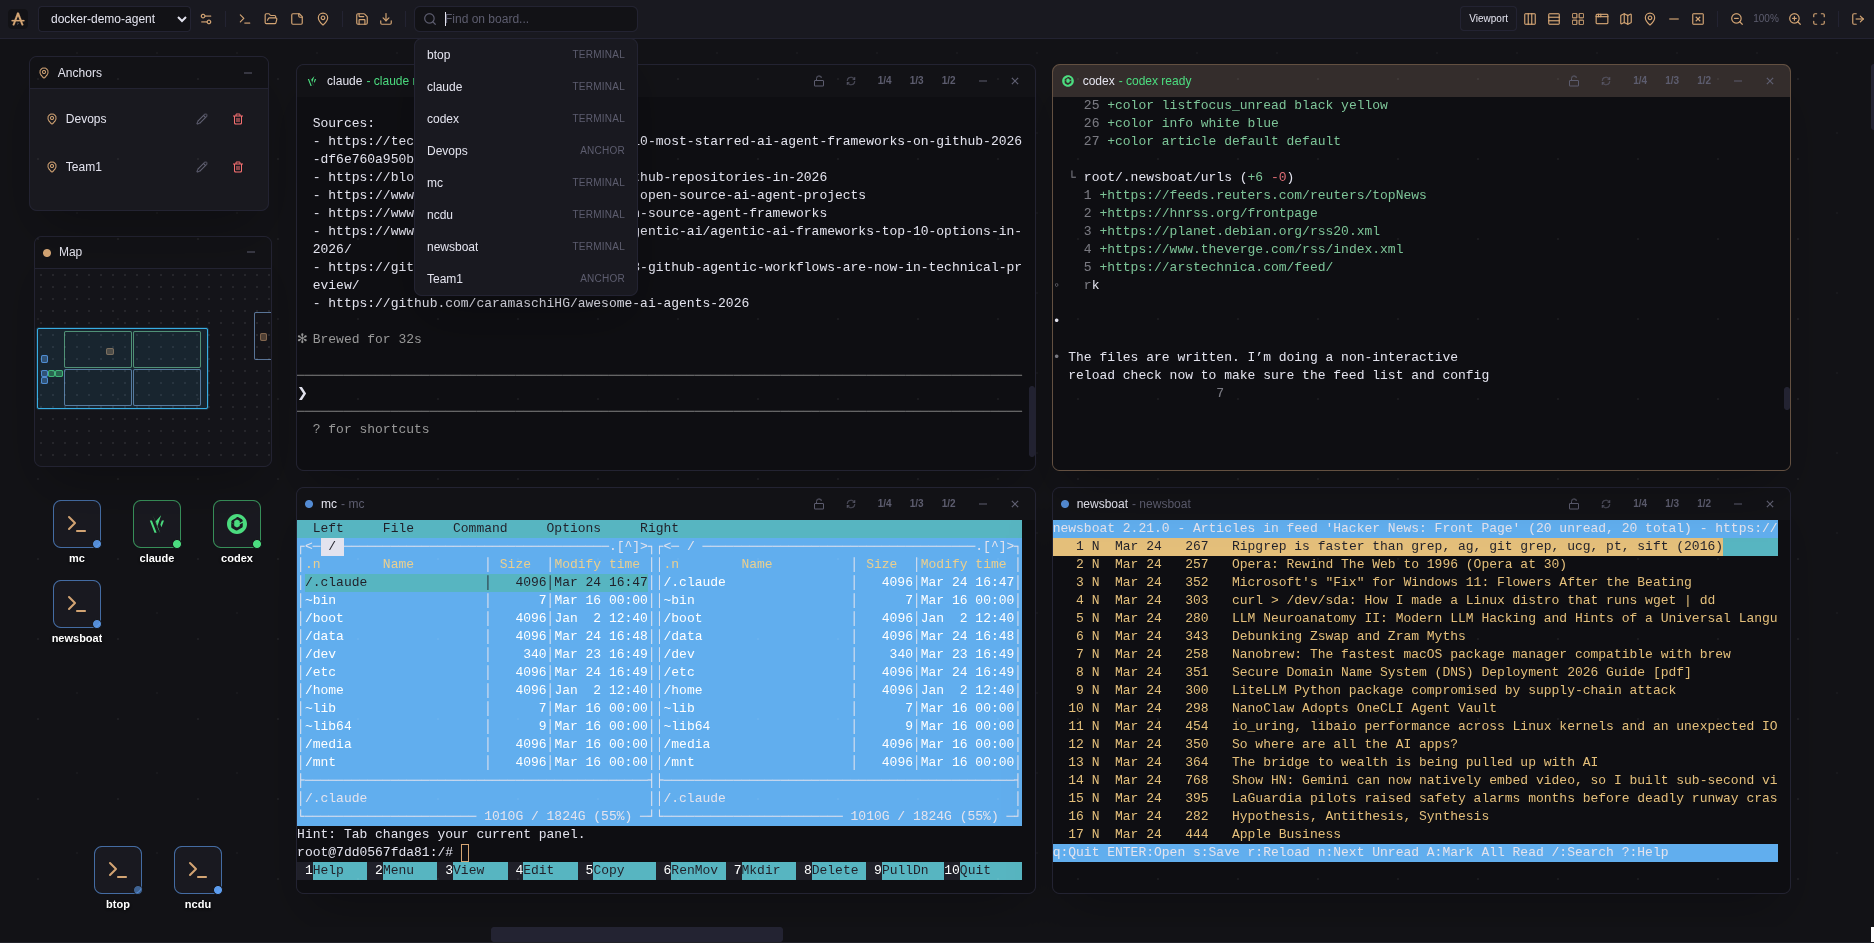Click the fullscreen fit icon

click(x=1819, y=19)
